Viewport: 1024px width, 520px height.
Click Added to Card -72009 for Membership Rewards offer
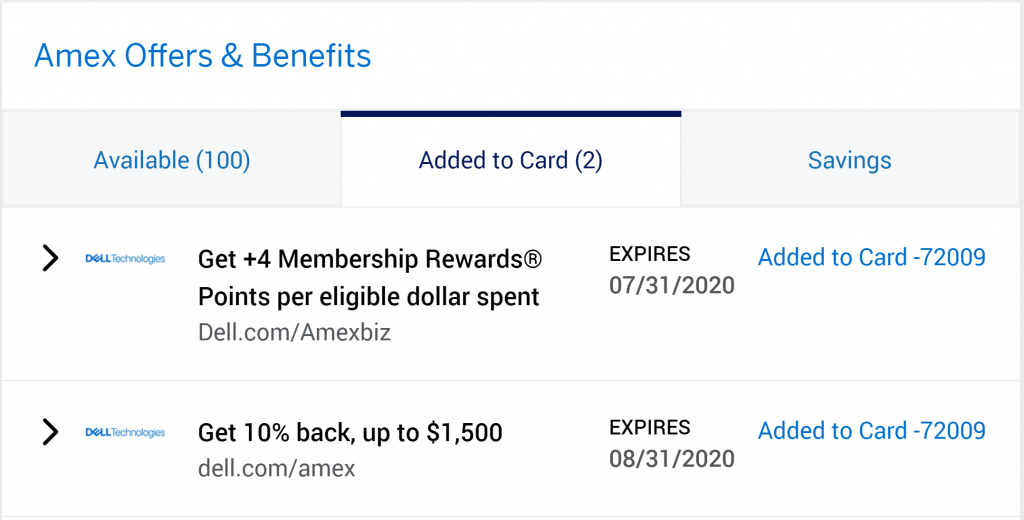872,257
